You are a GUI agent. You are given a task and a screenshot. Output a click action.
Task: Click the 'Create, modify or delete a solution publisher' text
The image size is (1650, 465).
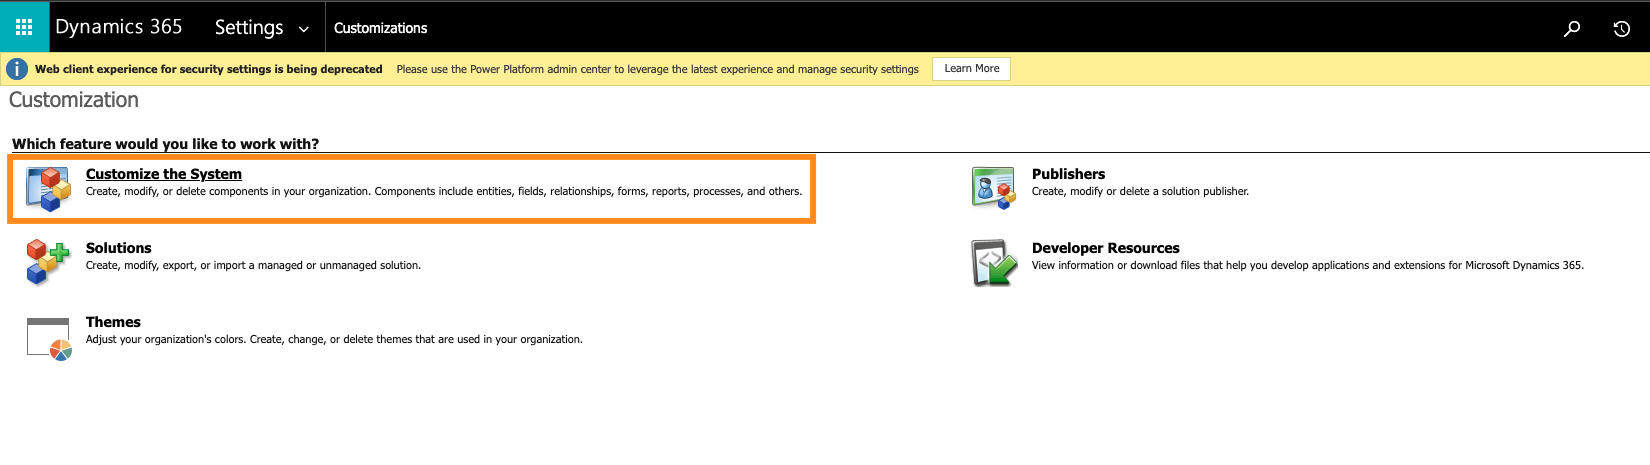pyautogui.click(x=1140, y=191)
